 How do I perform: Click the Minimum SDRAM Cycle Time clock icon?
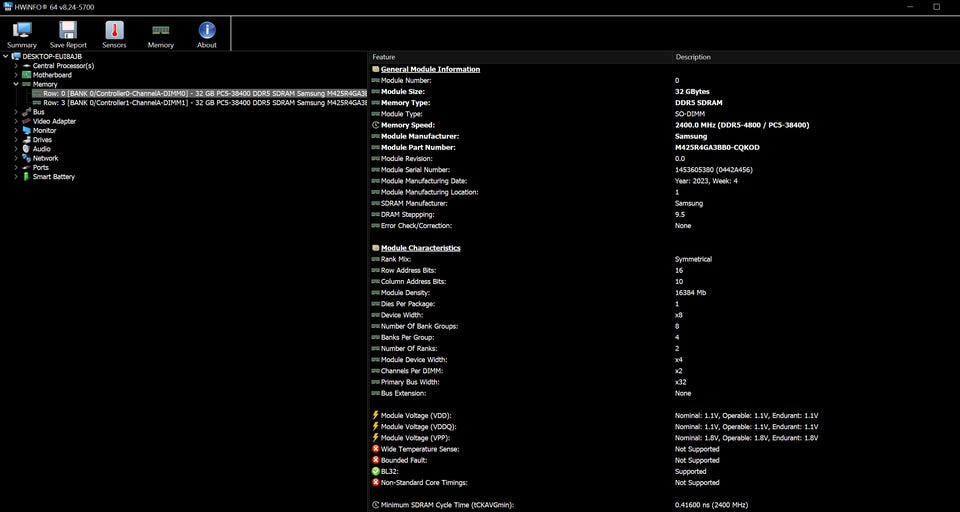tap(375, 505)
